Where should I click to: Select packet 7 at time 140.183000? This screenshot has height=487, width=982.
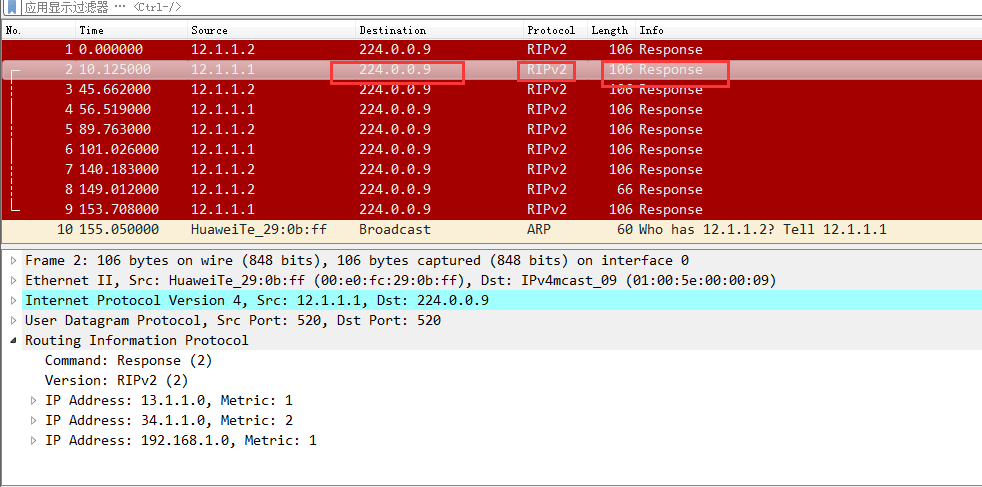(x=491, y=170)
